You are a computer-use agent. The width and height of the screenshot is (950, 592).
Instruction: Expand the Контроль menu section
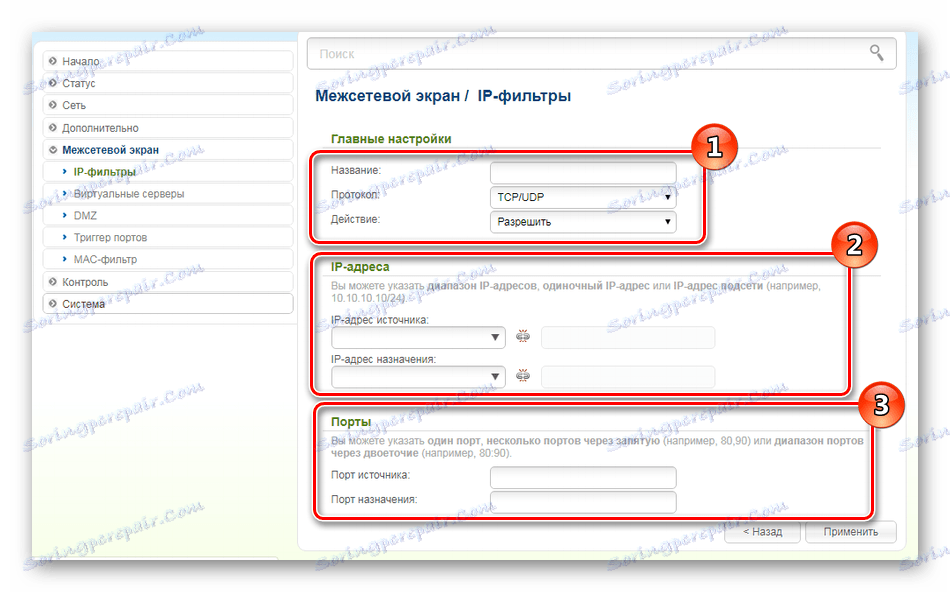[168, 282]
